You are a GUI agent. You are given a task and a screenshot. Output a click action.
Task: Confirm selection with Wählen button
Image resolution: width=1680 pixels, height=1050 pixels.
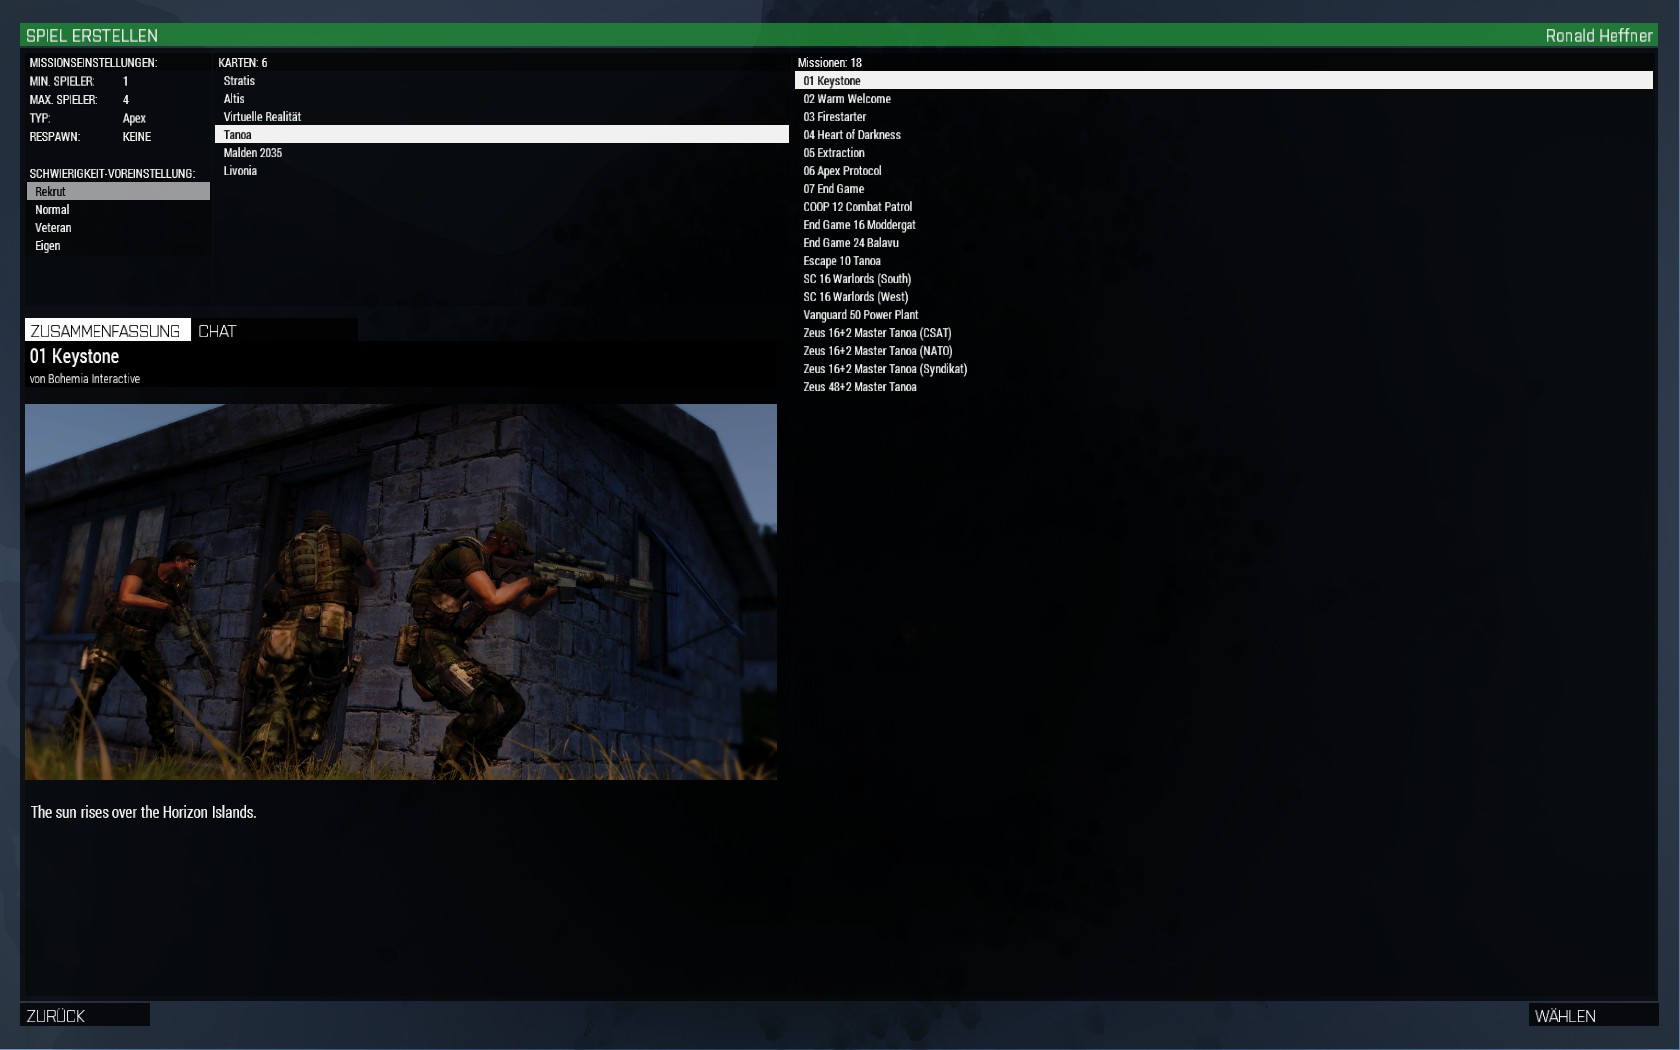1593,1015
